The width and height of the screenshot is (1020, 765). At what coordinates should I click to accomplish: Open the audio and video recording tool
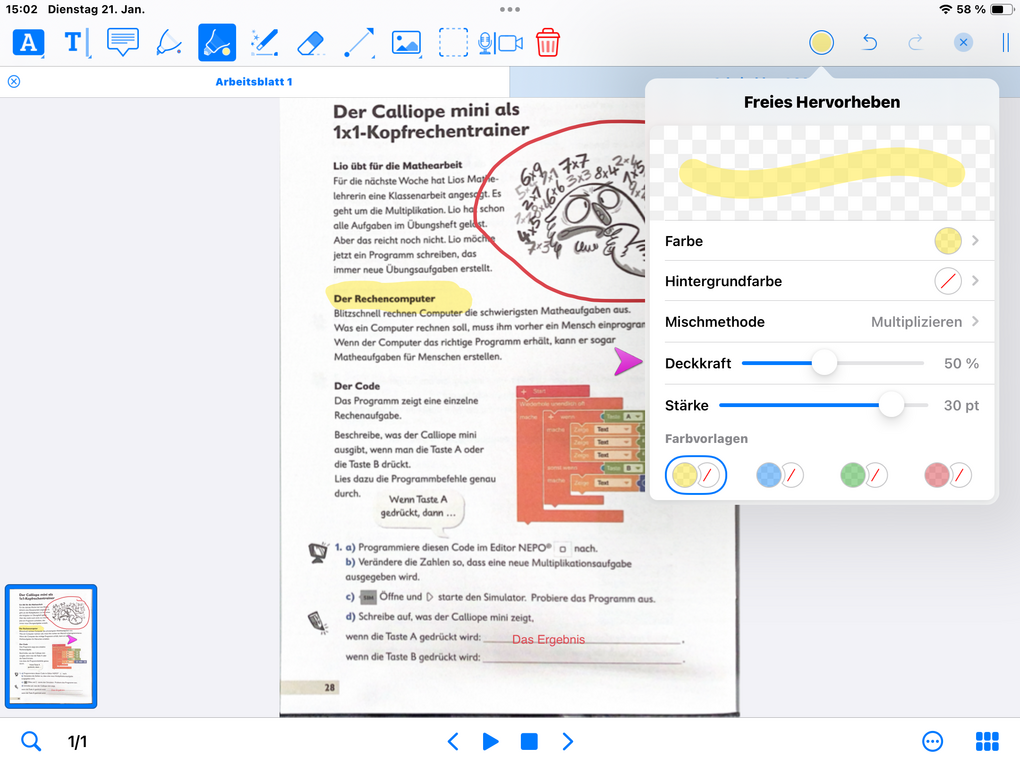(x=500, y=43)
